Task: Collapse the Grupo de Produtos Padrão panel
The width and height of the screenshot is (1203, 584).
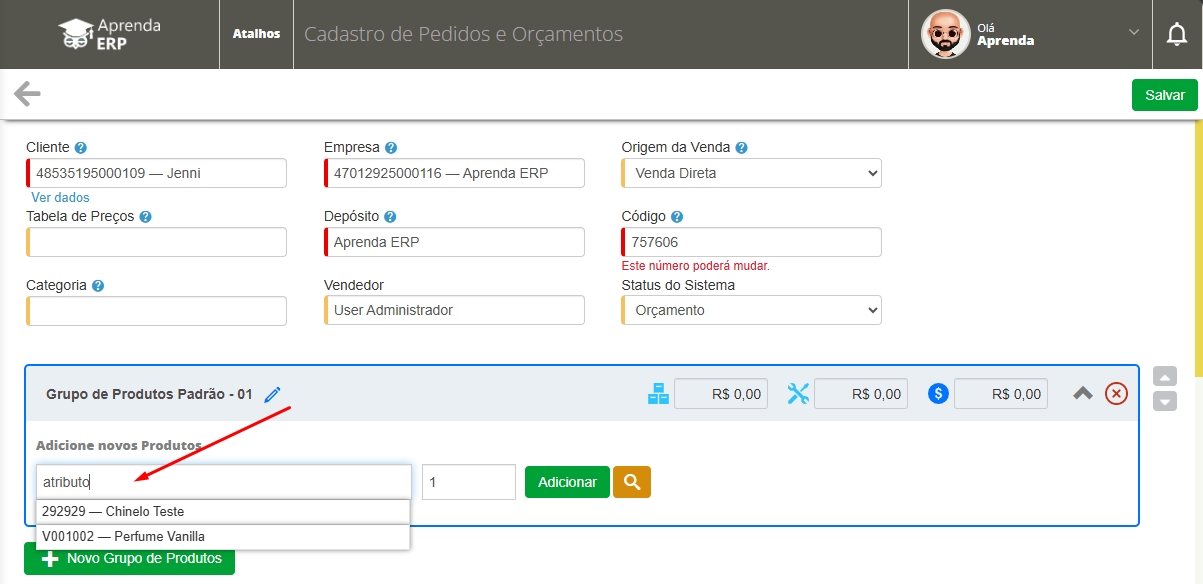Action: point(1083,394)
